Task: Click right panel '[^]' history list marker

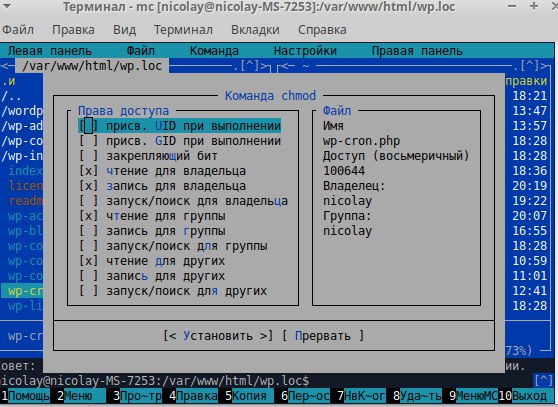Action: pyautogui.click(x=530, y=66)
